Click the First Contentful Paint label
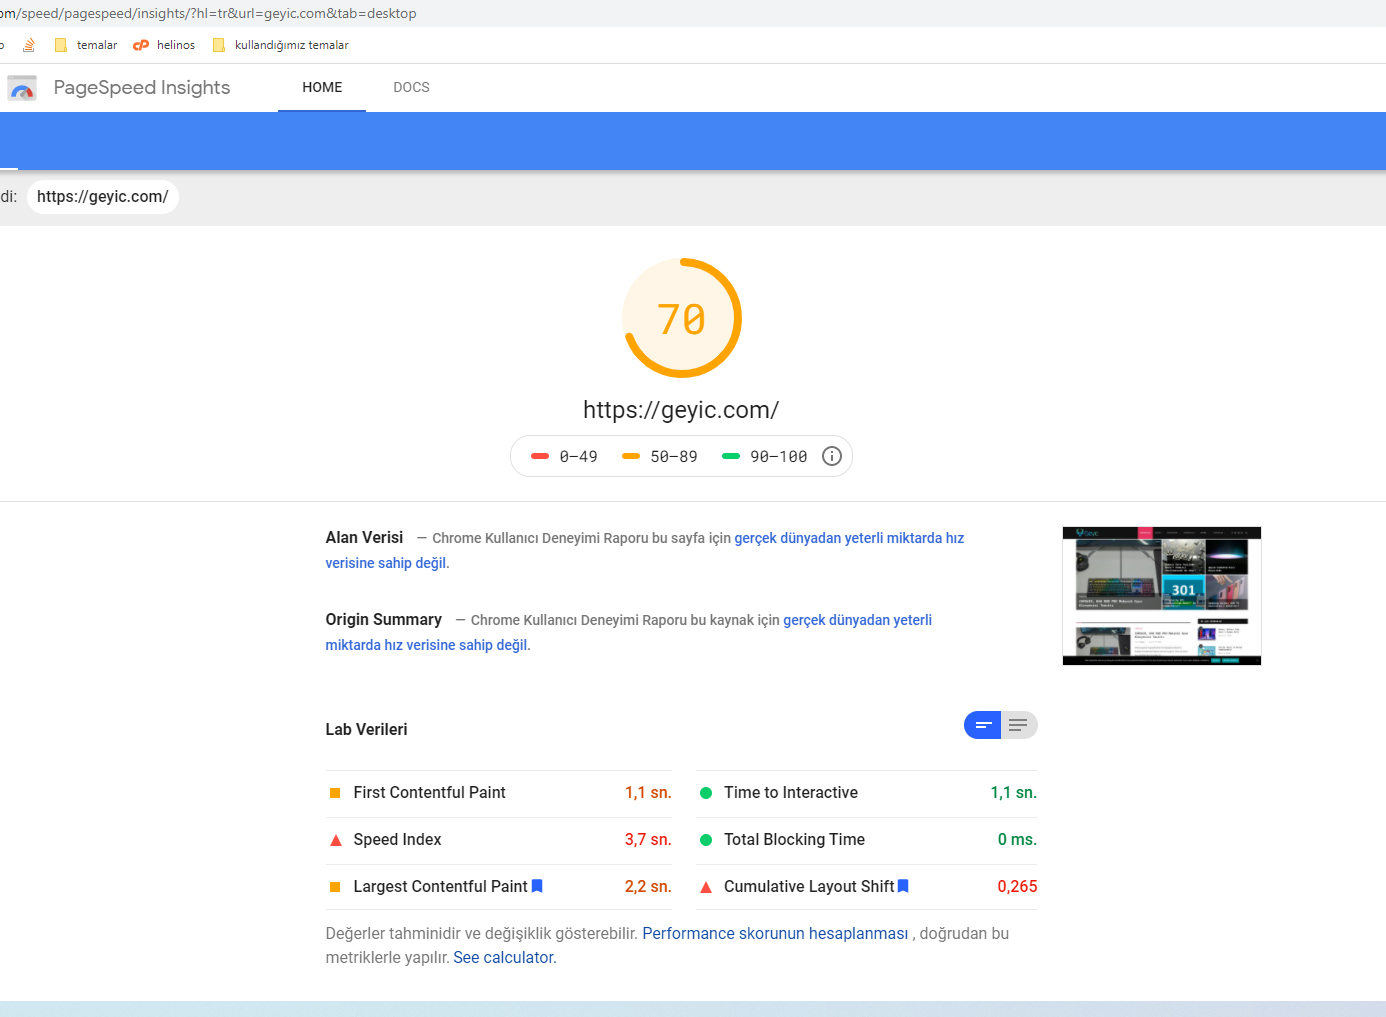The image size is (1386, 1017). [429, 793]
